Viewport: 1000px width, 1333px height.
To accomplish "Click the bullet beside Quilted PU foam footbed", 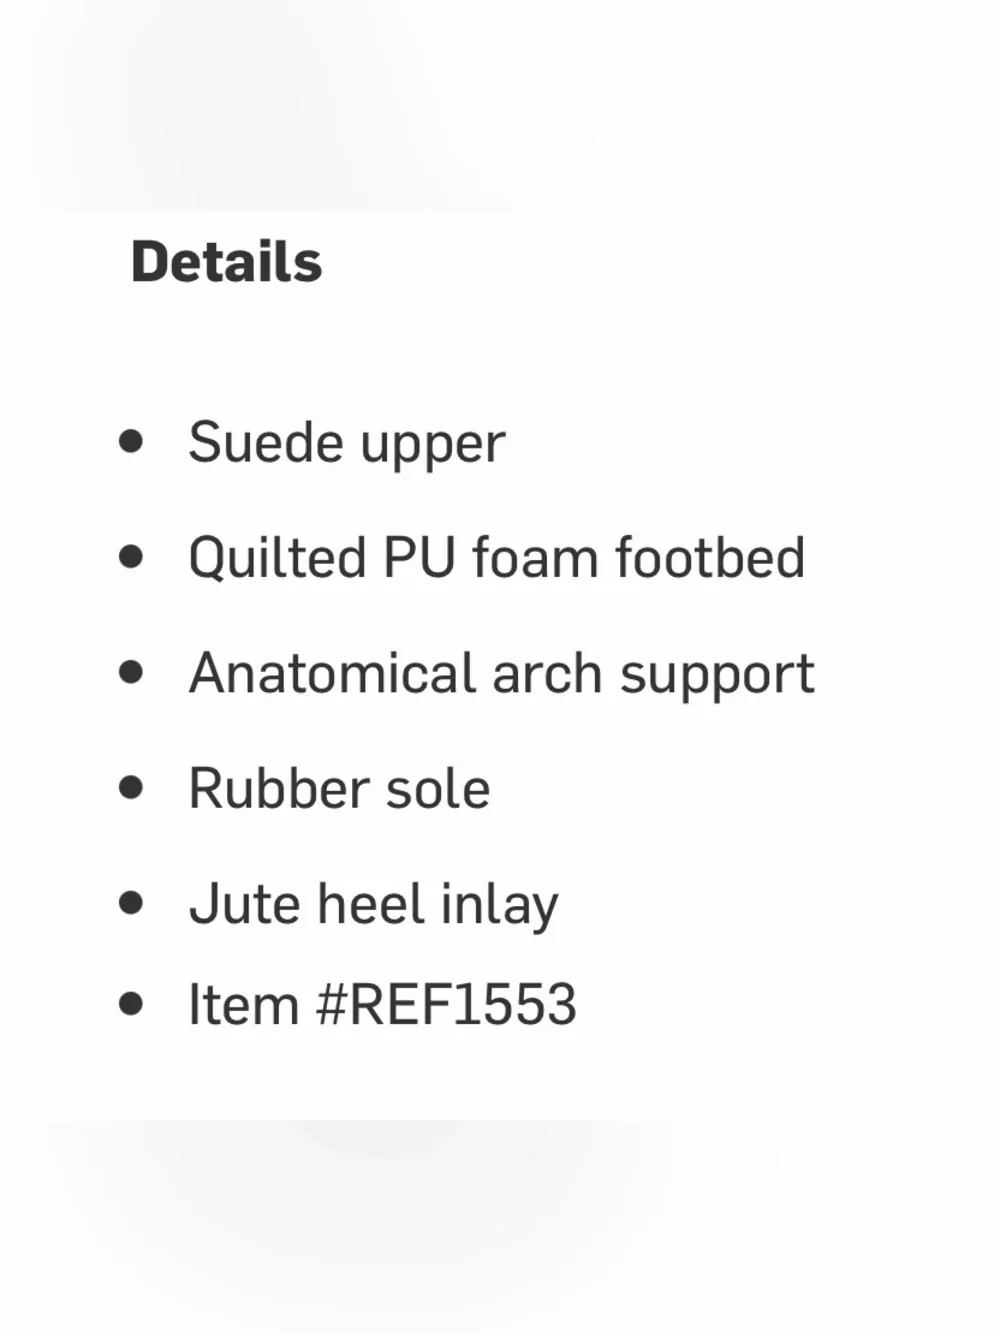I will (x=131, y=556).
